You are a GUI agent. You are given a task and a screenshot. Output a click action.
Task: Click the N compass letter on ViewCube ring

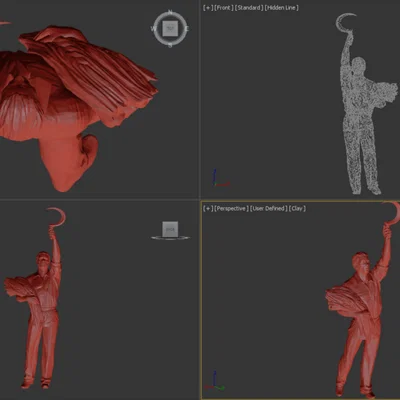tap(170, 12)
